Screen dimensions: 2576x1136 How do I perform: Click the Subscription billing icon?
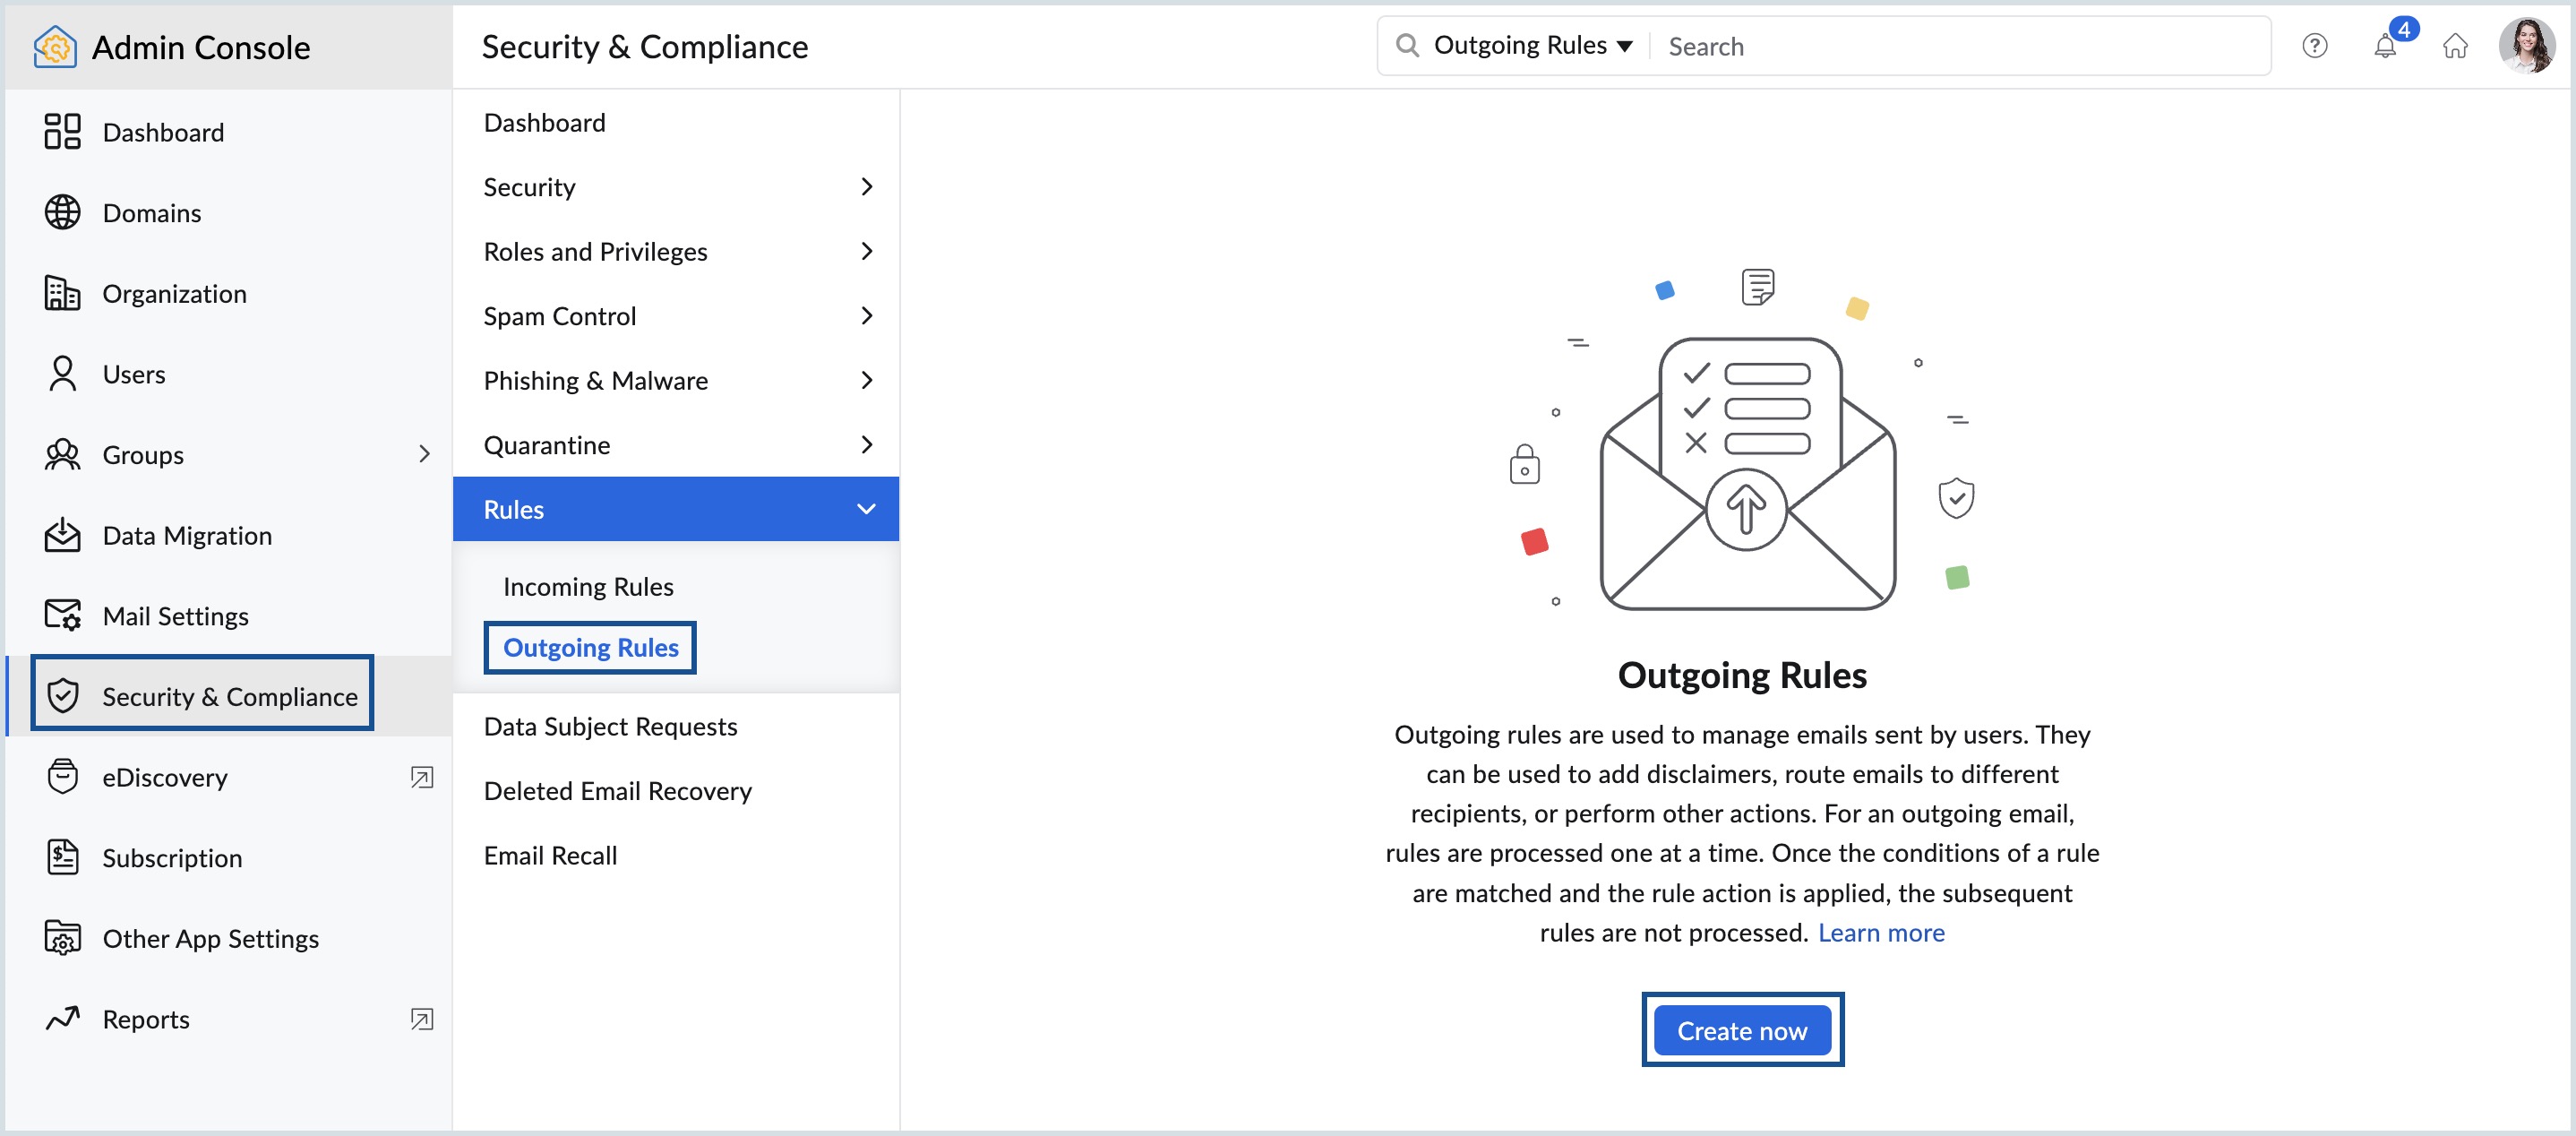61,857
